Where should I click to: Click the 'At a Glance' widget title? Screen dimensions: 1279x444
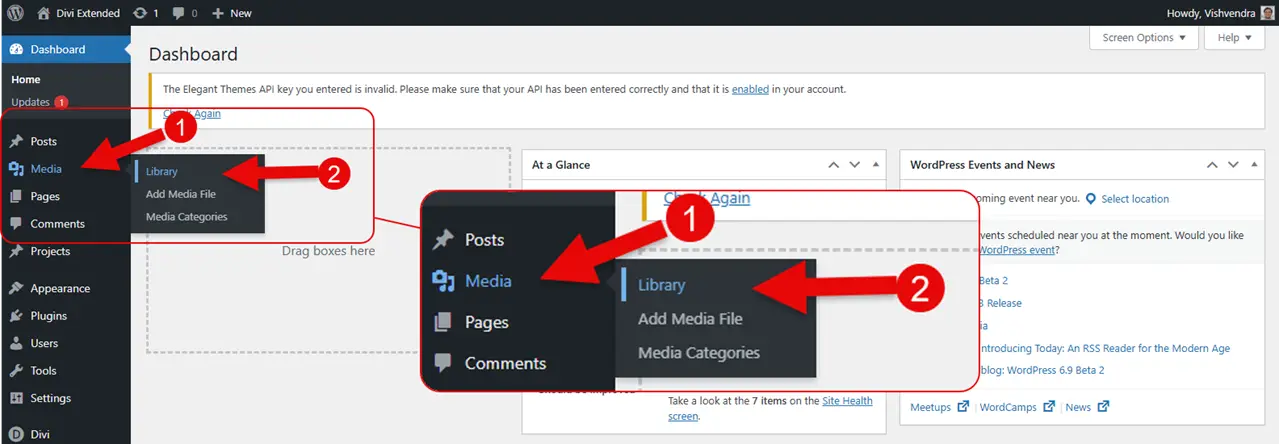click(x=561, y=165)
